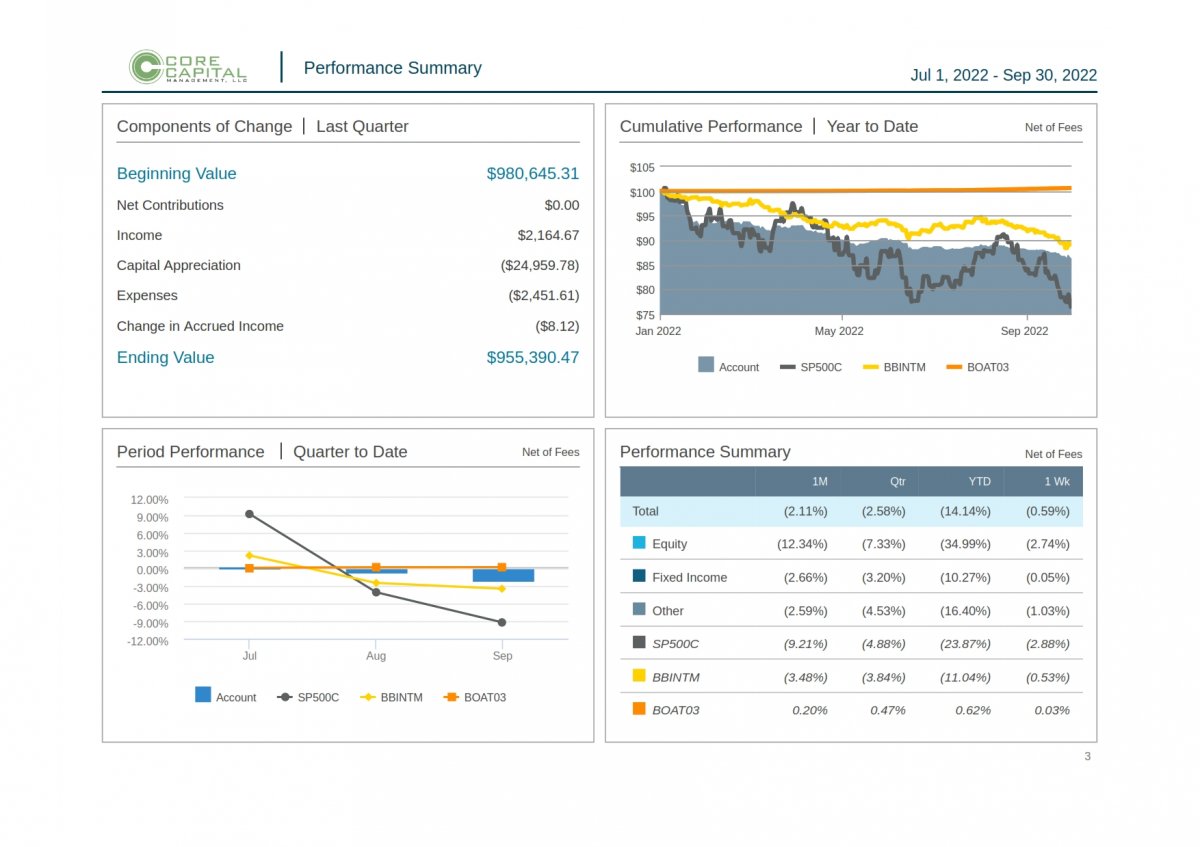Click BBINTM legend marker in Period Performance chart

point(367,697)
